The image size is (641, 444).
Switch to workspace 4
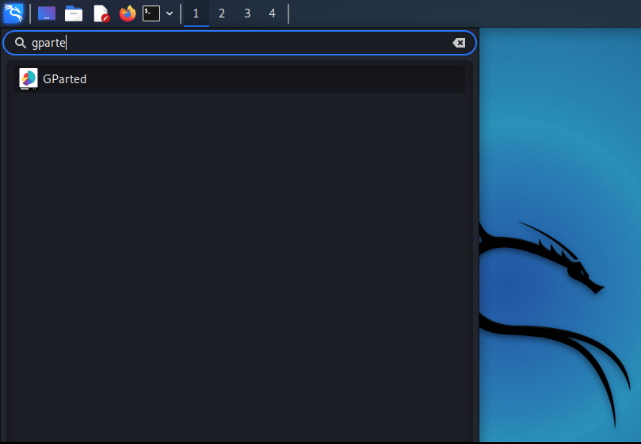click(272, 13)
